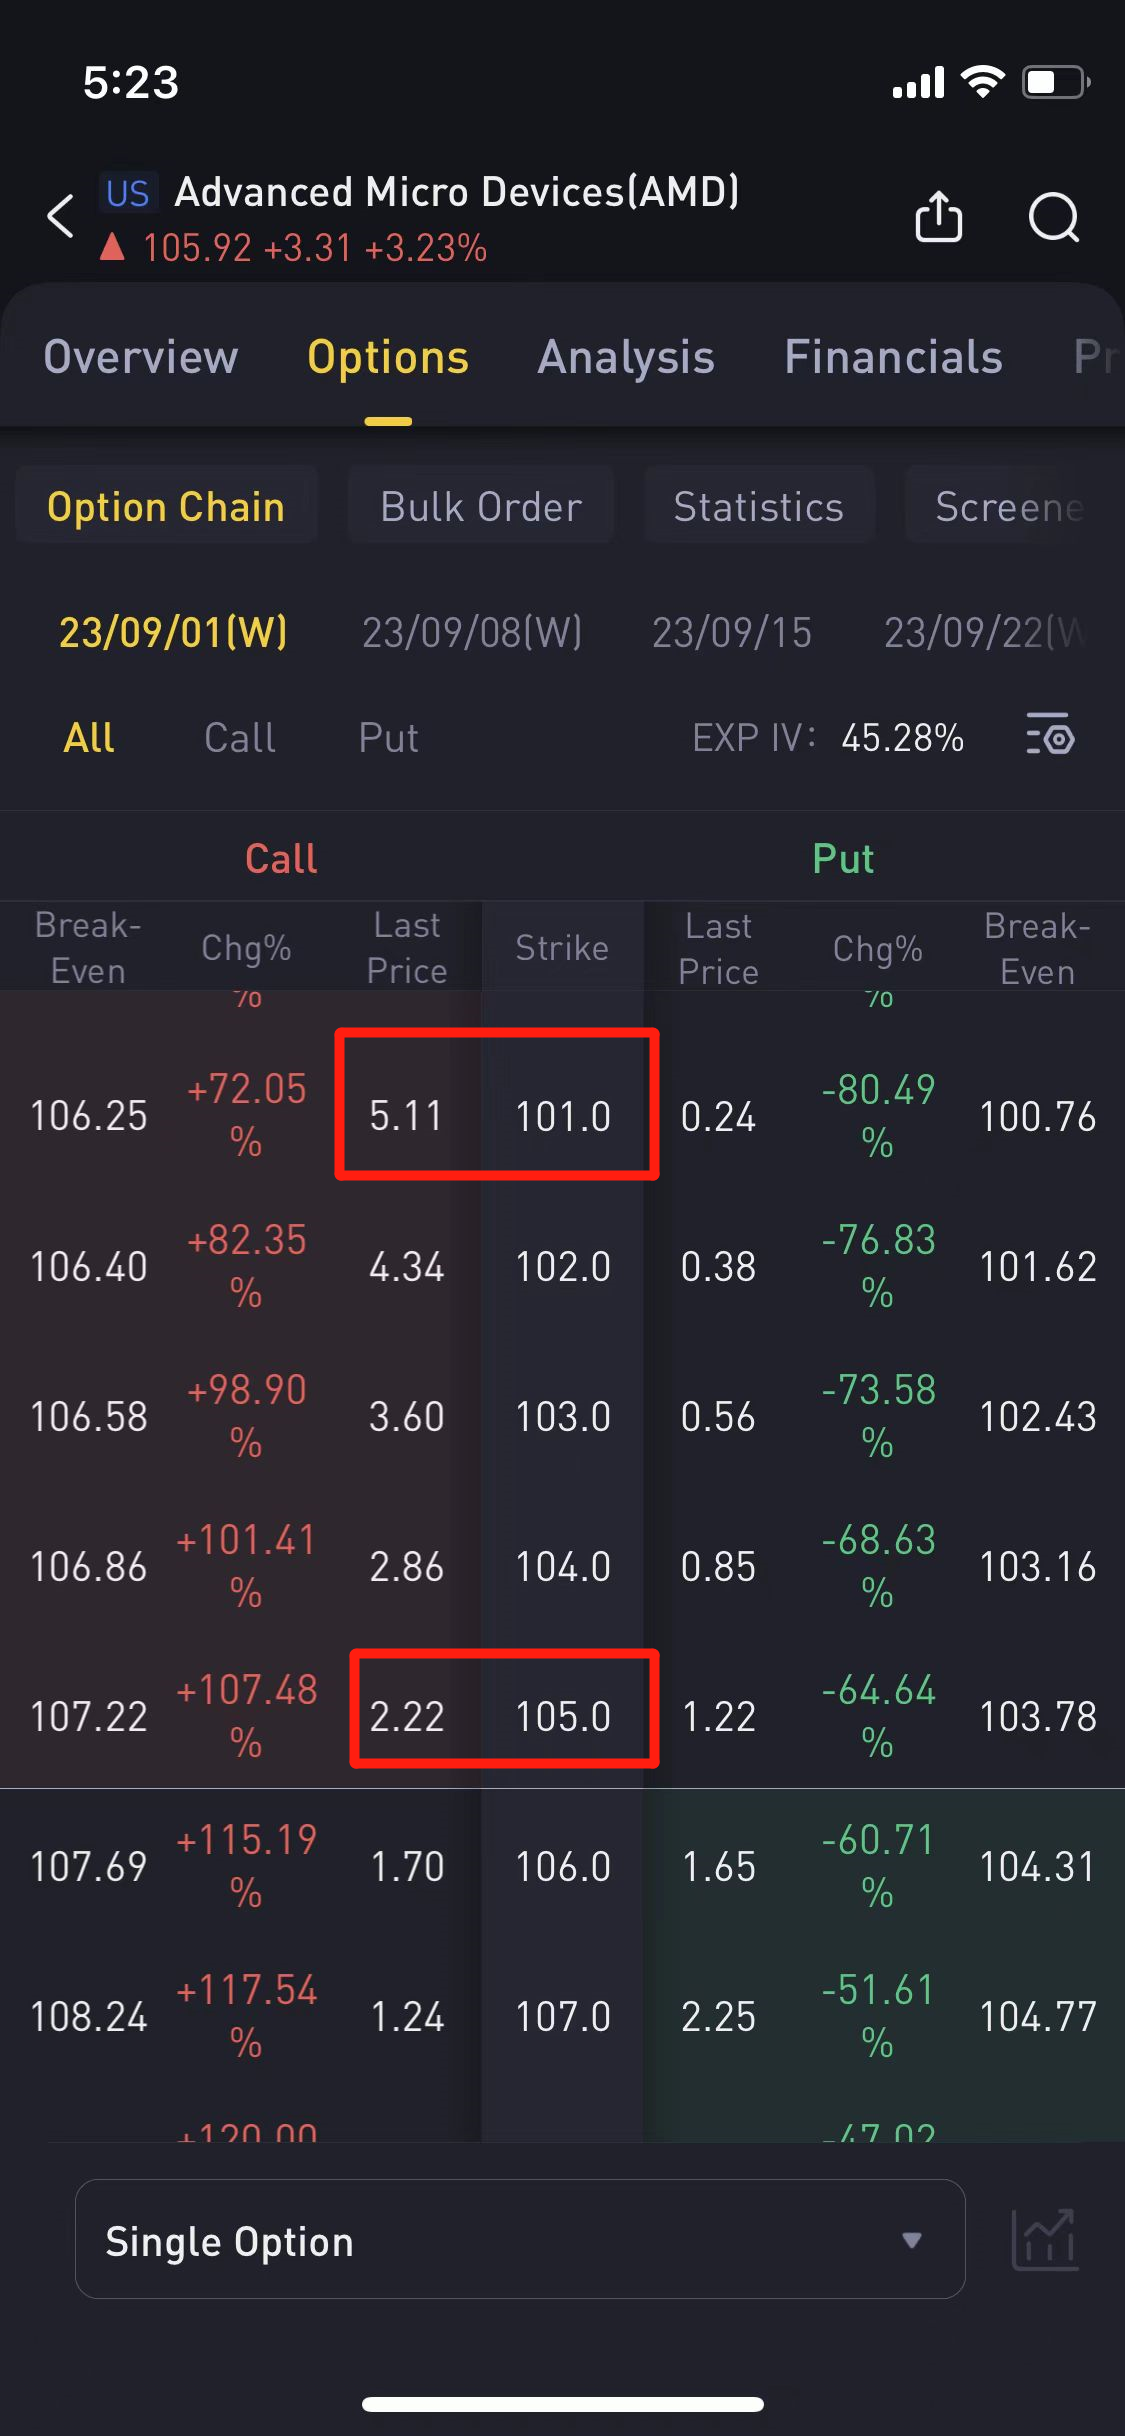1125x2436 pixels.
Task: Select All options filter
Action: pos(89,738)
